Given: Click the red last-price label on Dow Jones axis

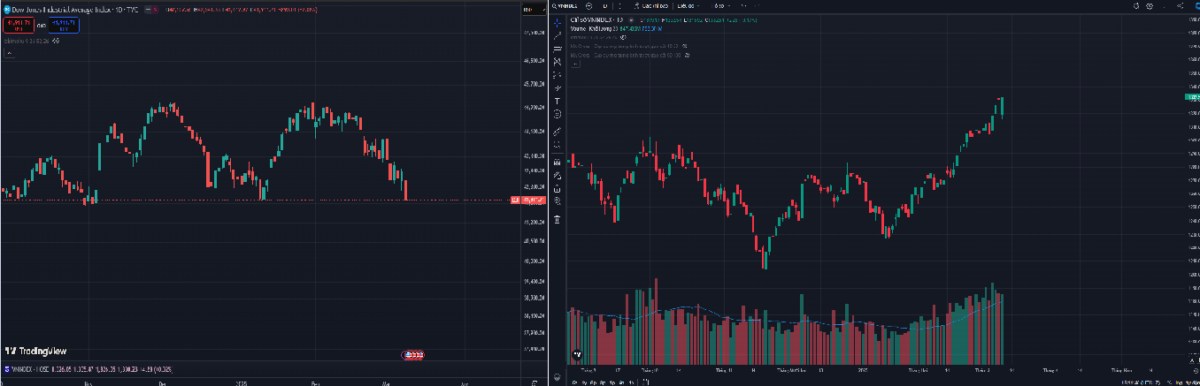Looking at the screenshot, I should pyautogui.click(x=527, y=201).
